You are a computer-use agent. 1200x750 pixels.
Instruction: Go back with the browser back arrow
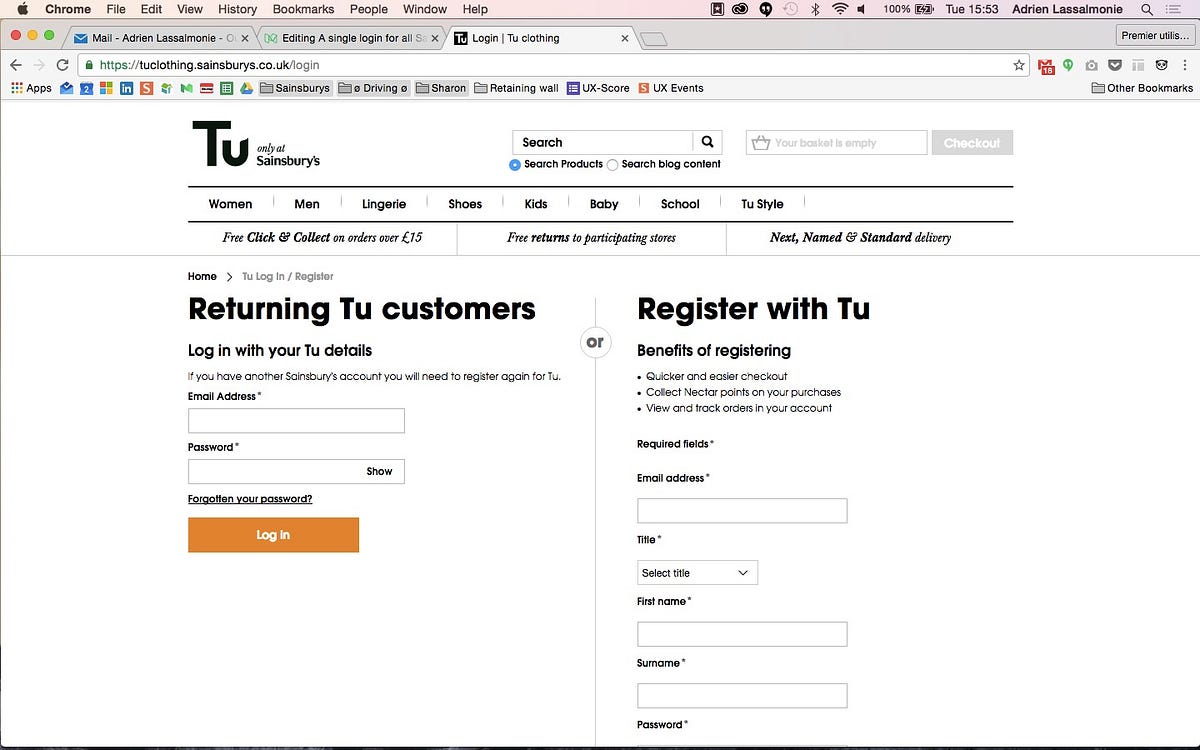pos(16,65)
